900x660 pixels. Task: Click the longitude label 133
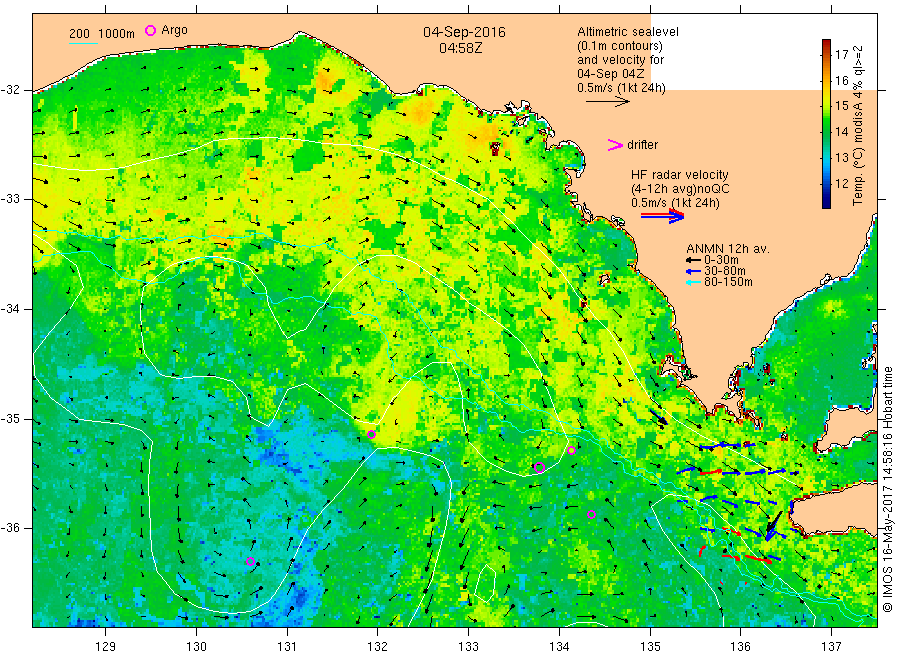click(468, 646)
